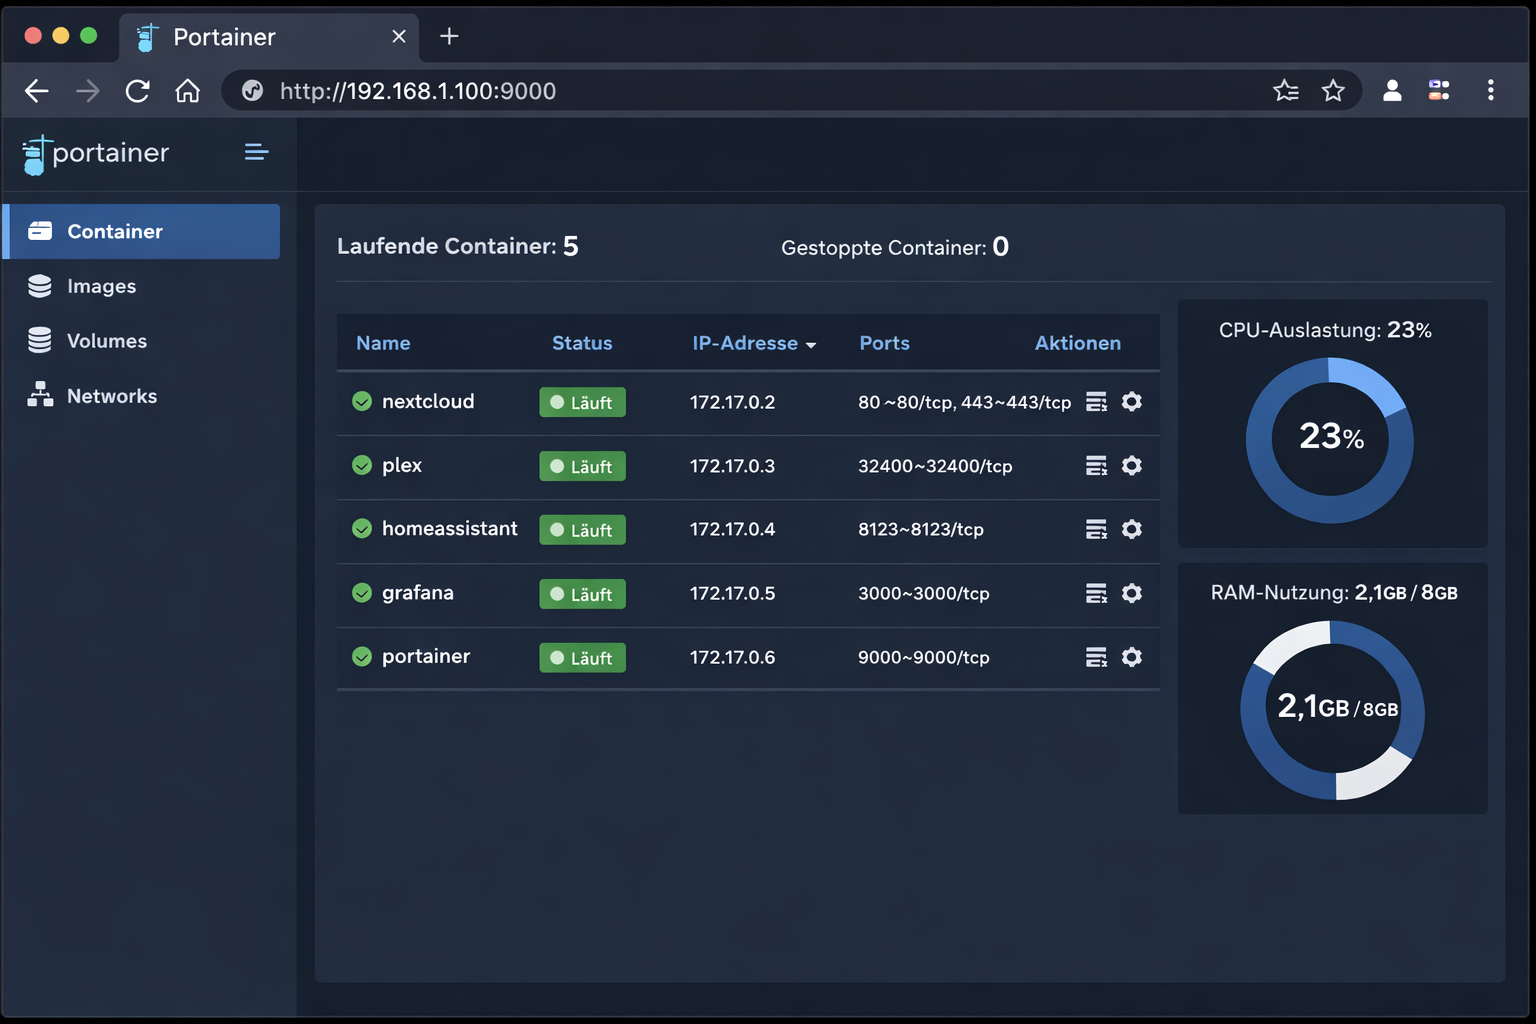
Task: View logs for the grafana container
Action: (1096, 593)
